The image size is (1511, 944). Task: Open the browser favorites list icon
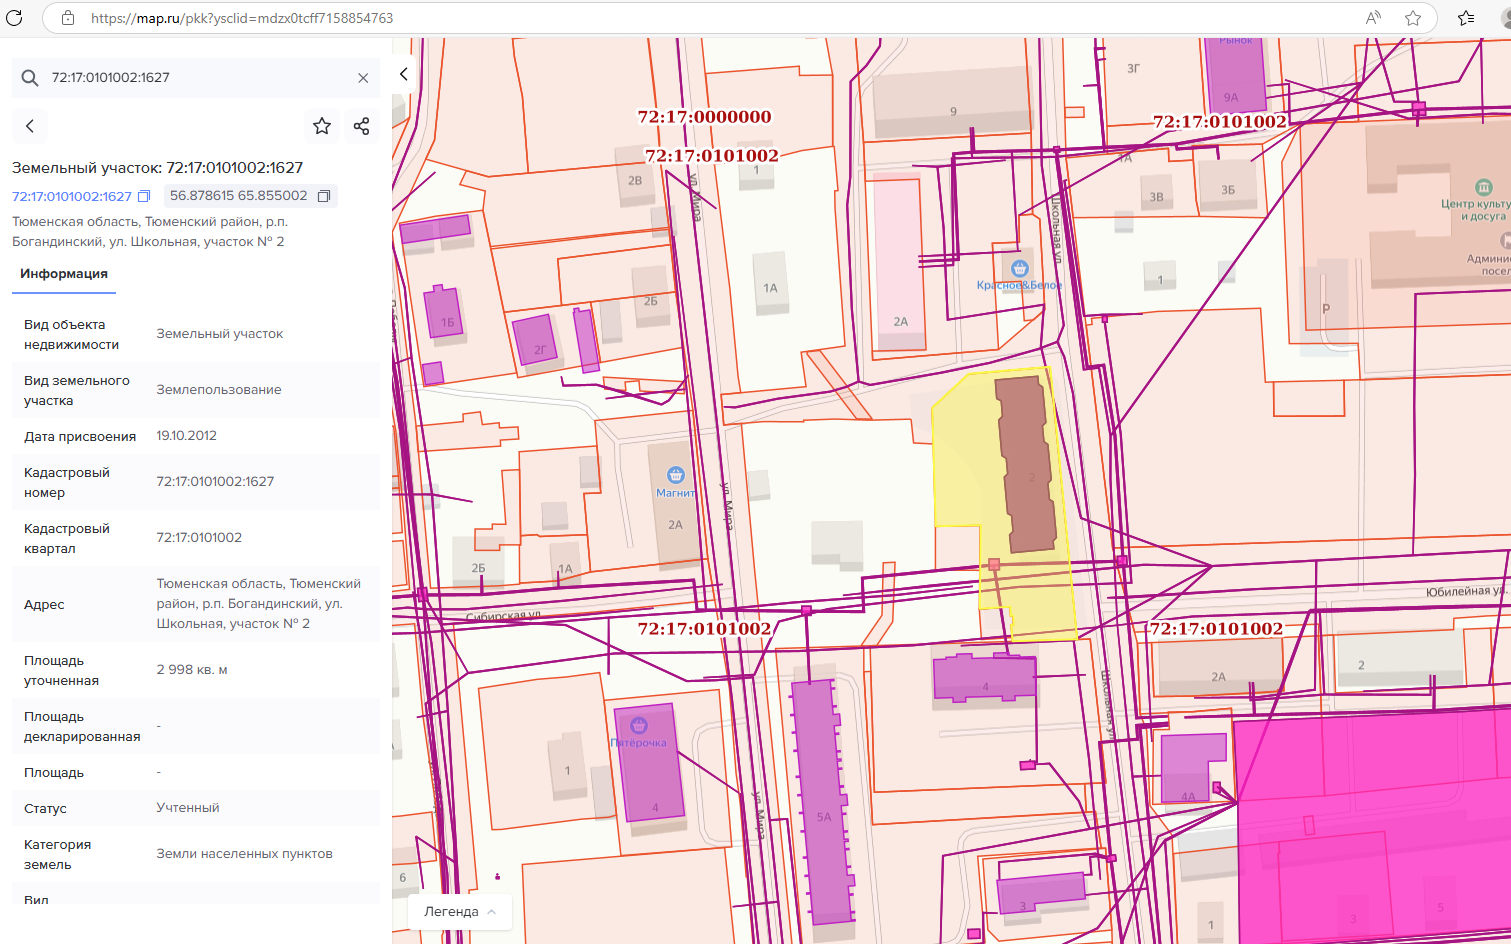(x=1466, y=18)
